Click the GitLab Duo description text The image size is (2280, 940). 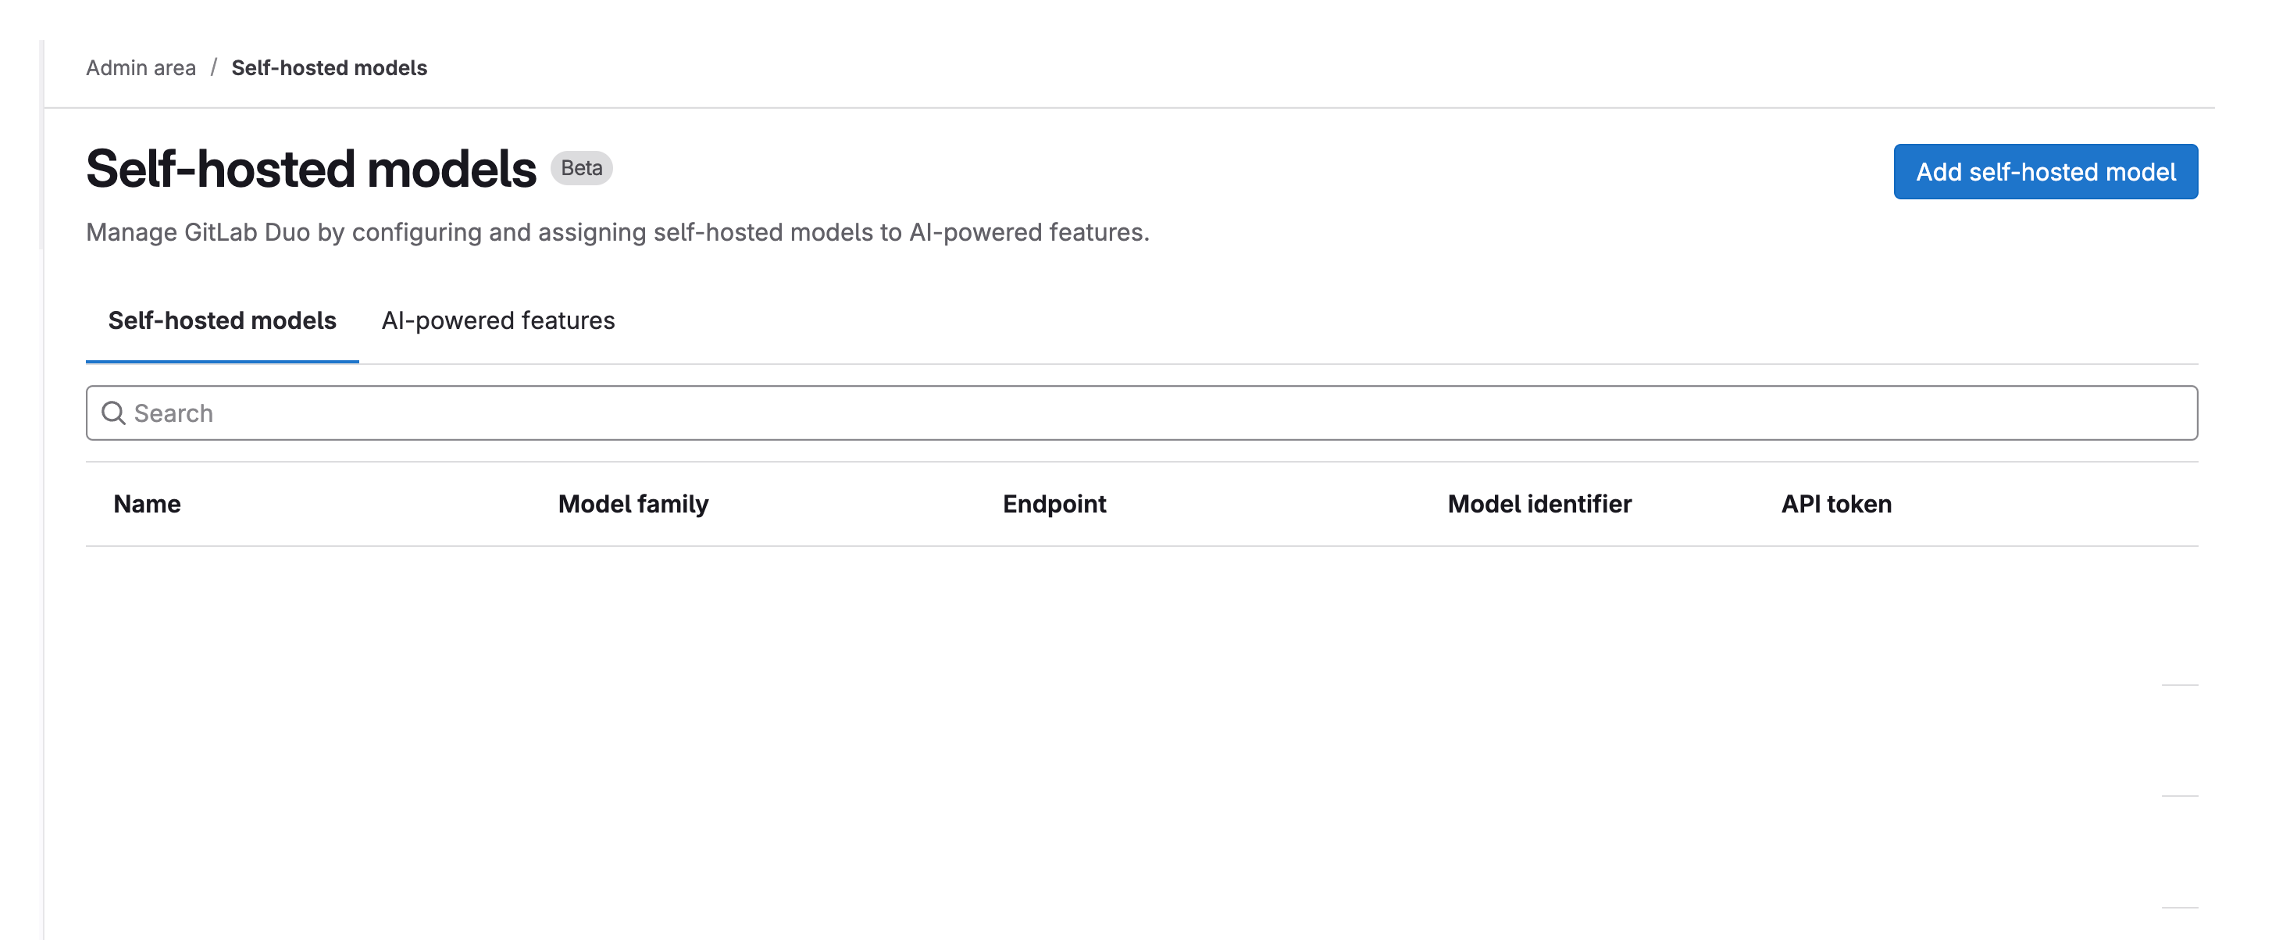tap(618, 231)
